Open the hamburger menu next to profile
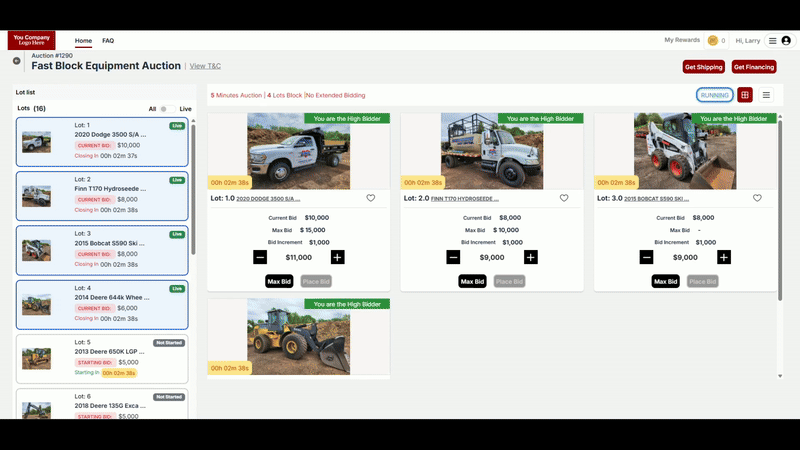 [772, 41]
